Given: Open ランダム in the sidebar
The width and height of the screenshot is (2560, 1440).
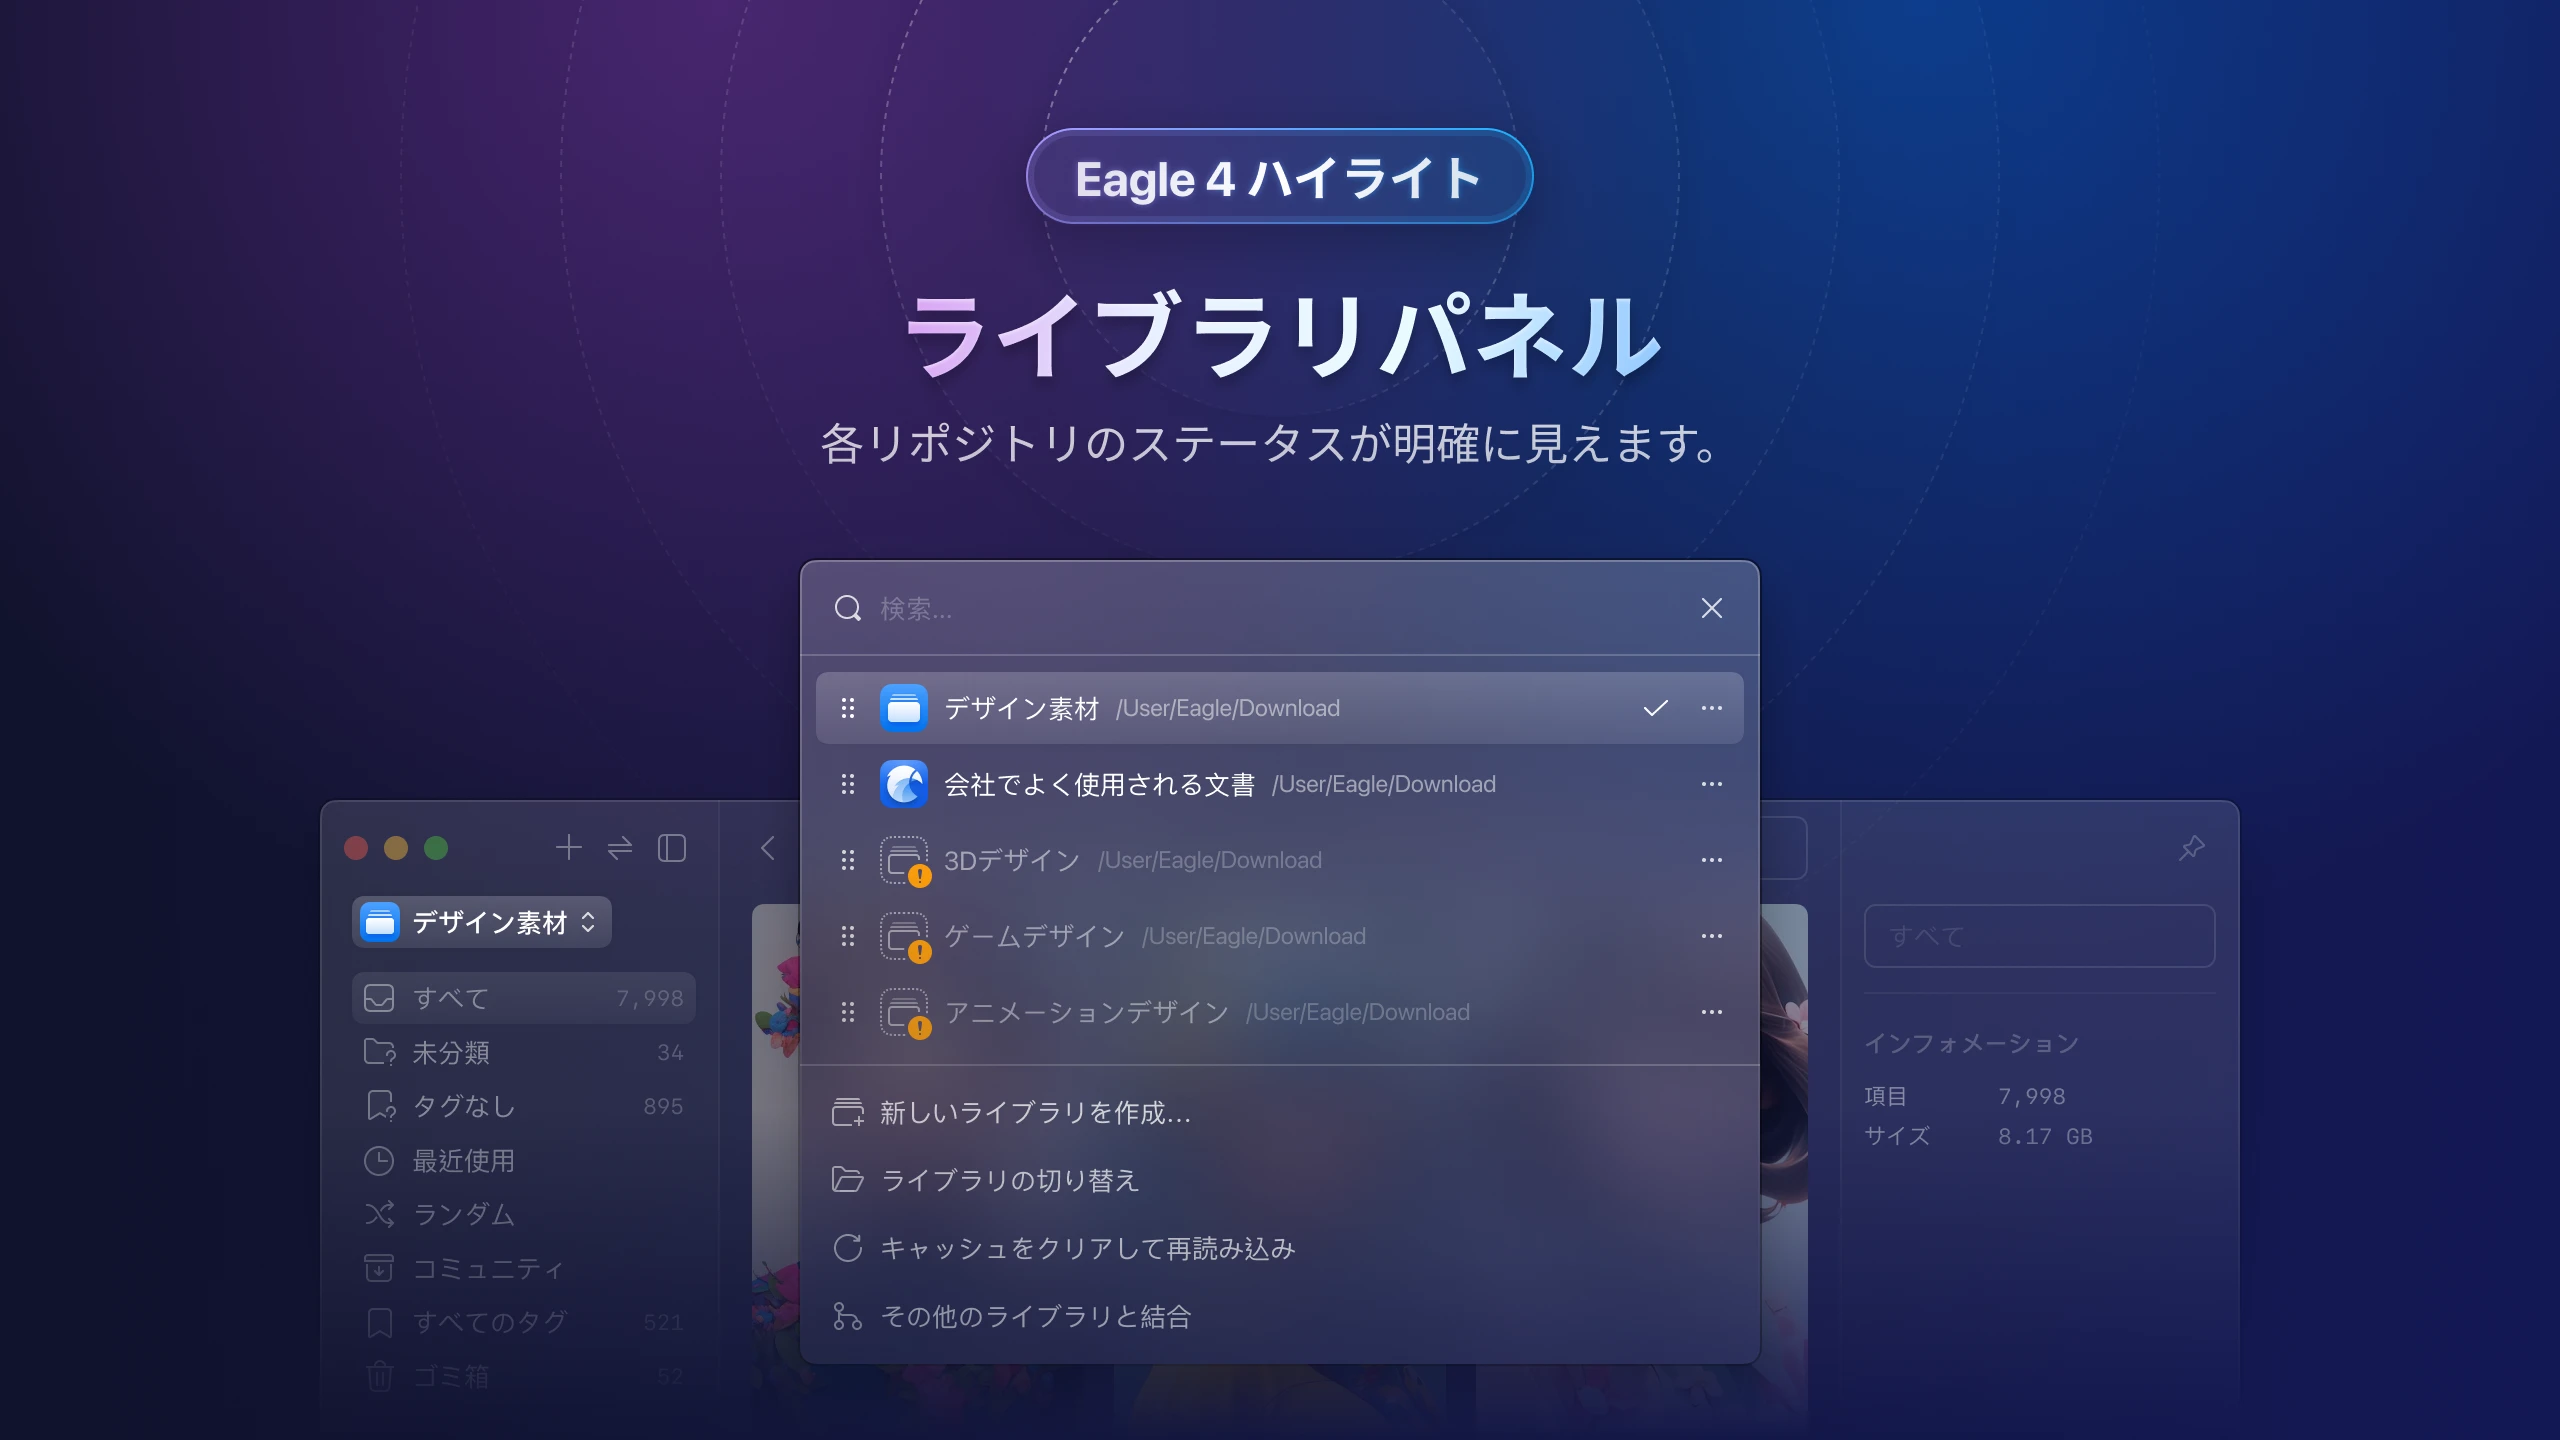Looking at the screenshot, I should 523,1214.
